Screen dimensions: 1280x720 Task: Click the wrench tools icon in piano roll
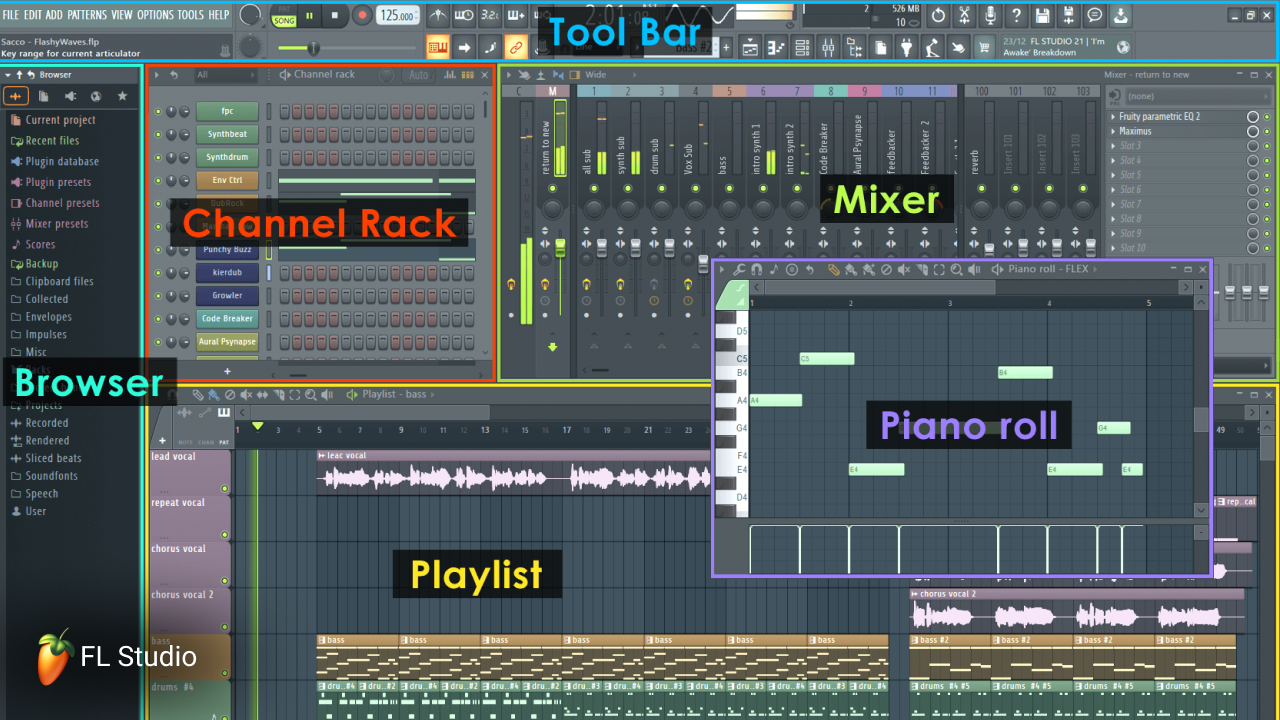pyautogui.click(x=739, y=269)
